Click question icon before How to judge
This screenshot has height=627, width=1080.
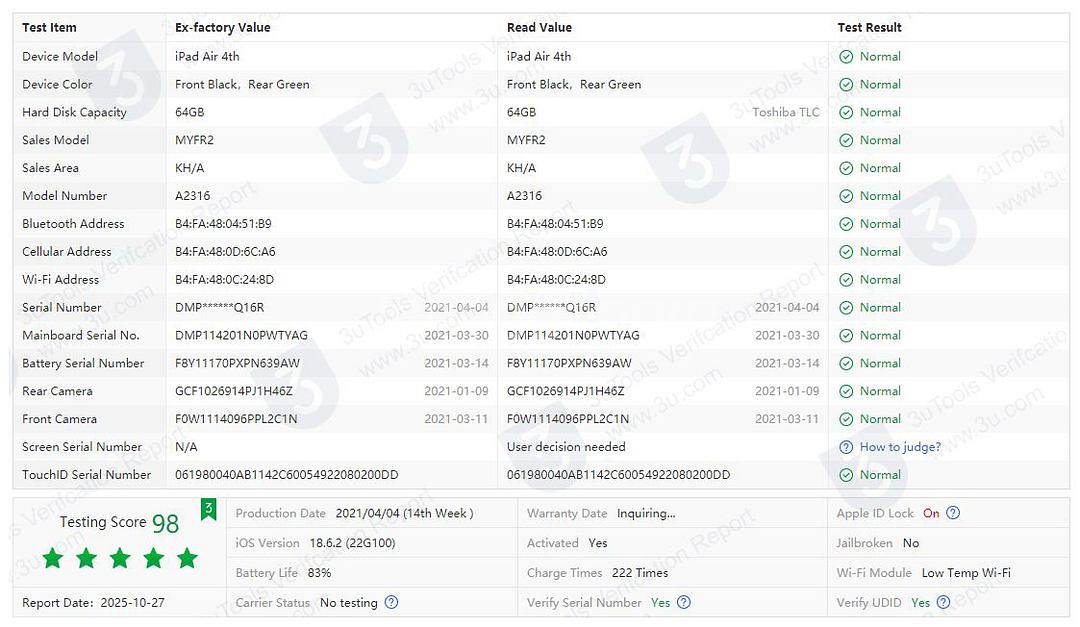pyautogui.click(x=846, y=447)
